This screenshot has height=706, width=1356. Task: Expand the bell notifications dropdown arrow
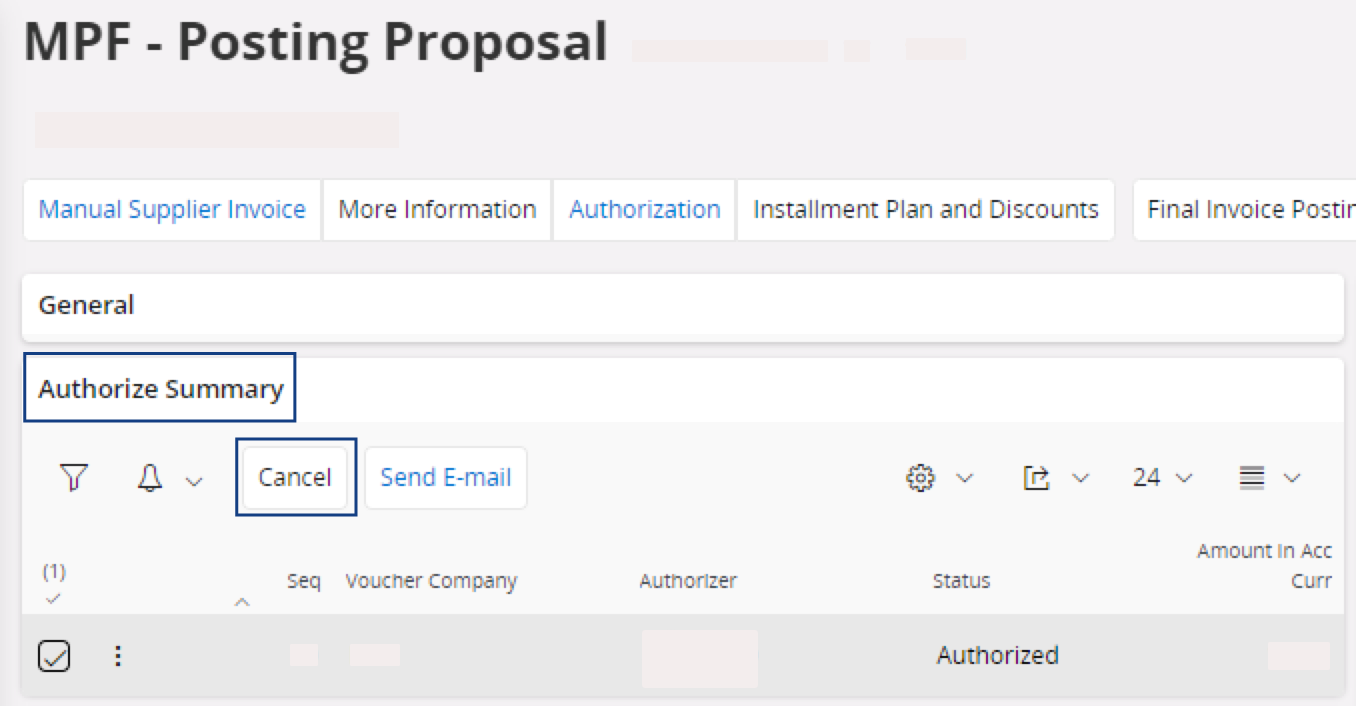tap(195, 480)
